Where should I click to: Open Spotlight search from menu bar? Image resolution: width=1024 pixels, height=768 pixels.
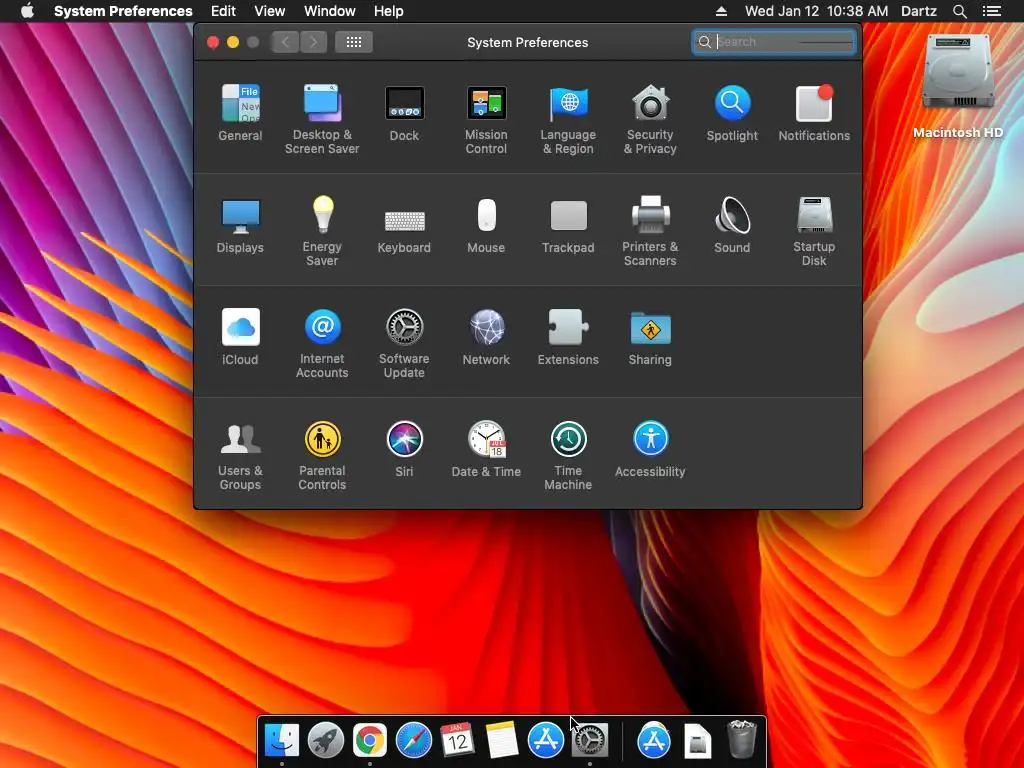959,11
